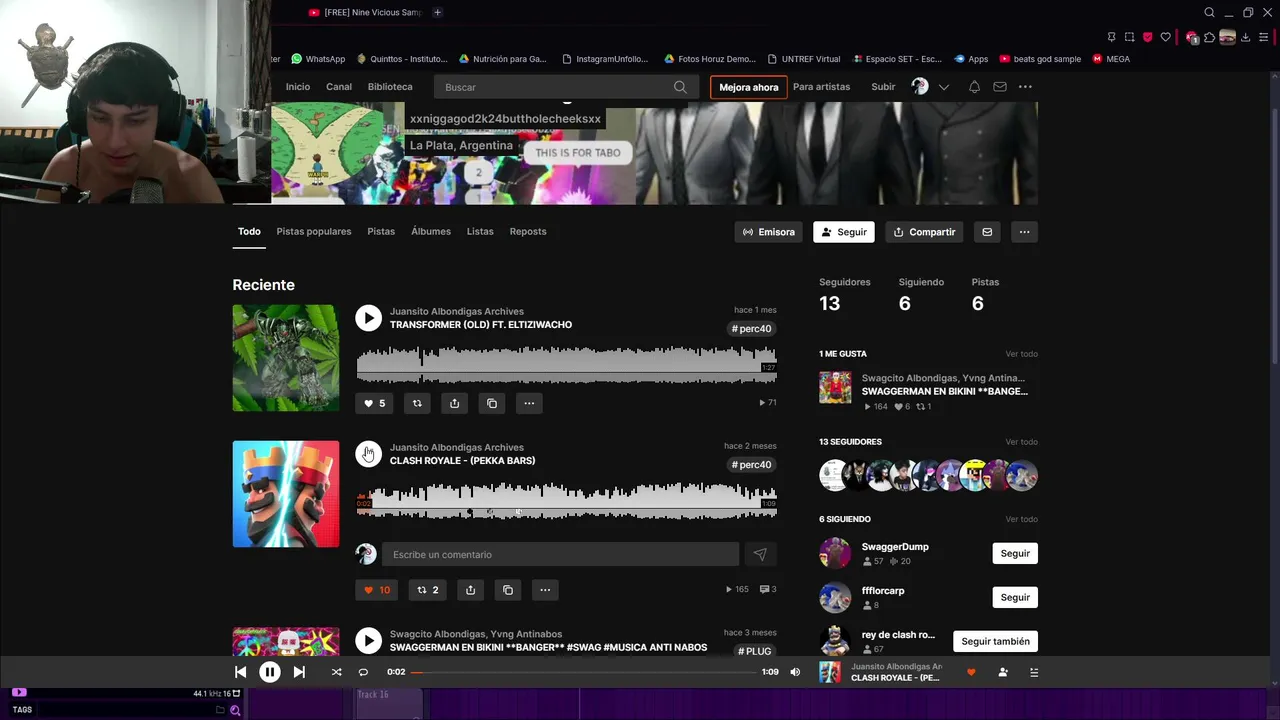Follow SwaggerDump

pyautogui.click(x=1015, y=553)
